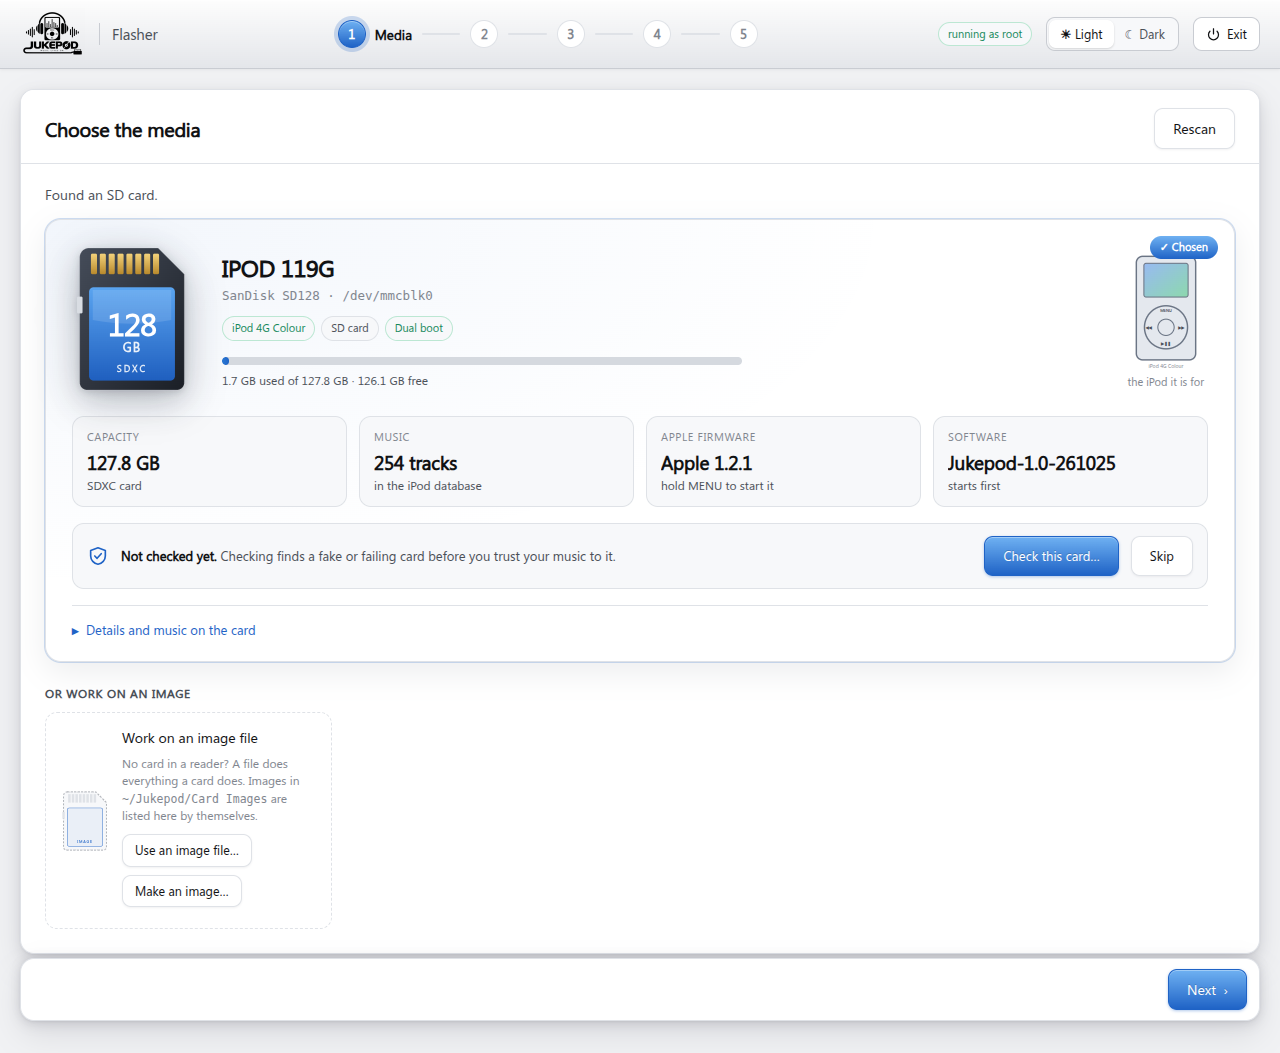Switch to Light theme
Image resolution: width=1280 pixels, height=1053 pixels.
coord(1081,34)
